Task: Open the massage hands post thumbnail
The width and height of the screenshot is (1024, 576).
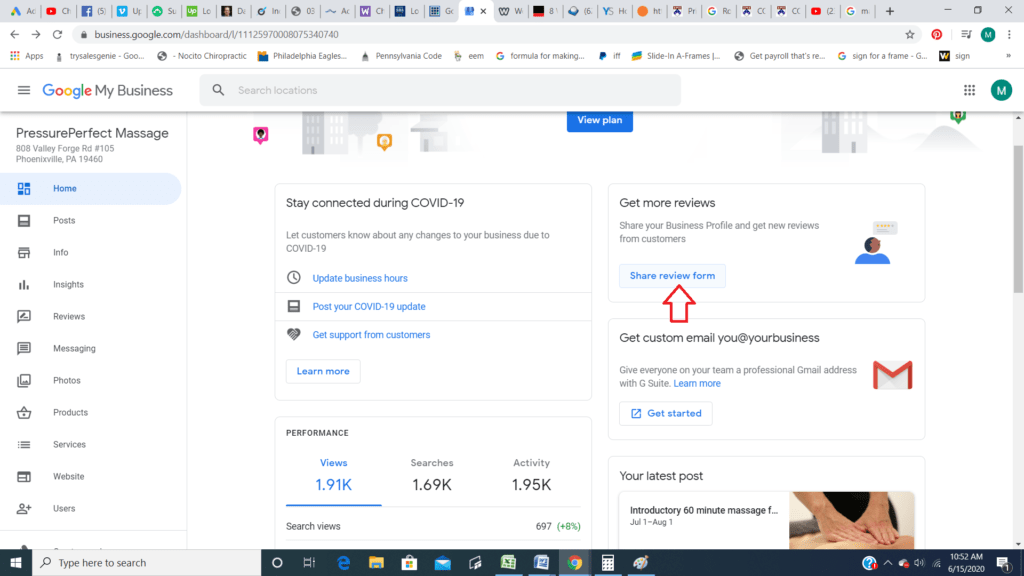Action: point(852,520)
